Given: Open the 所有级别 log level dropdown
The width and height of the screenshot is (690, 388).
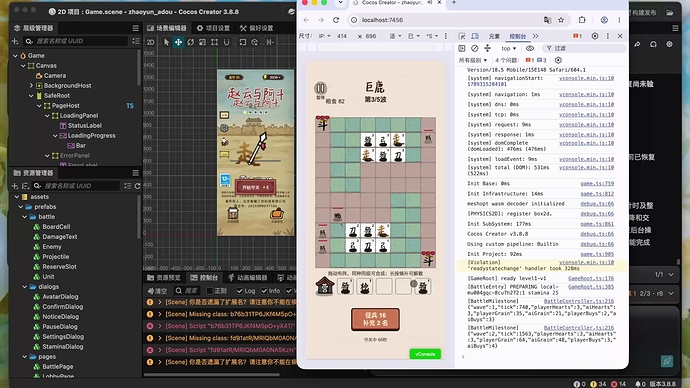Looking at the screenshot, I should (473, 60).
